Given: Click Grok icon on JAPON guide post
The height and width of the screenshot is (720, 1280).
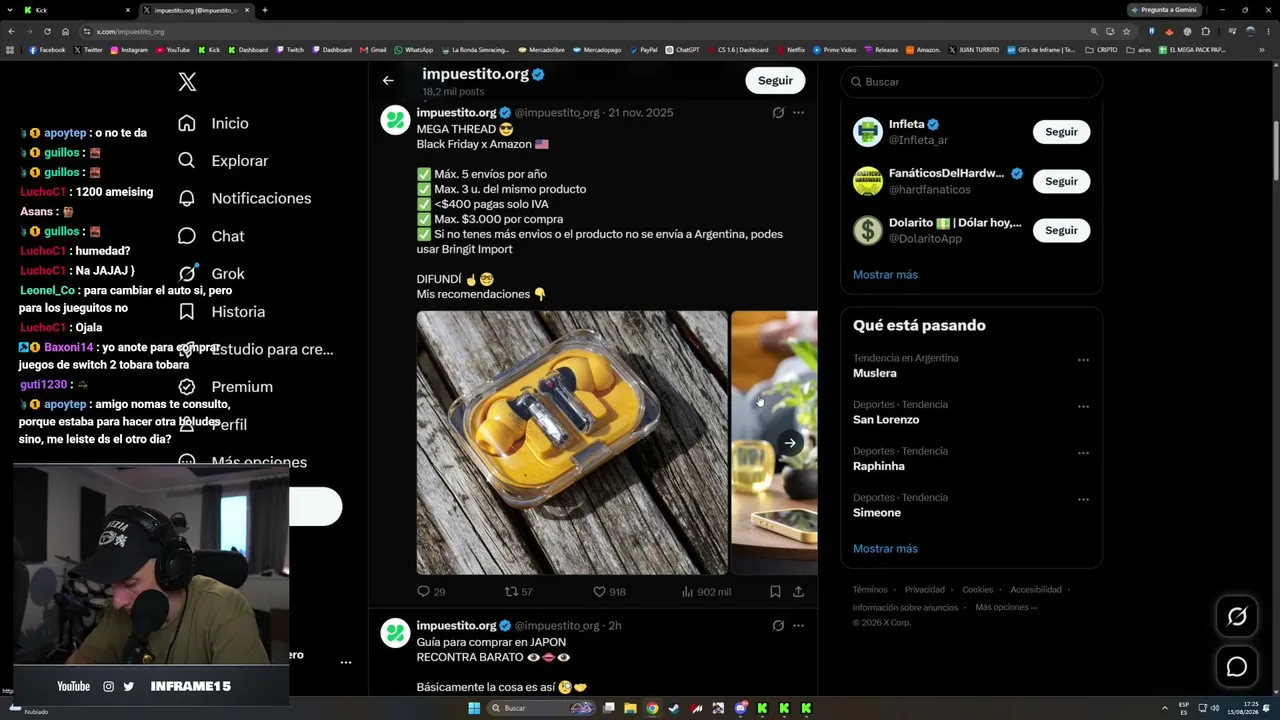Looking at the screenshot, I should click(778, 626).
